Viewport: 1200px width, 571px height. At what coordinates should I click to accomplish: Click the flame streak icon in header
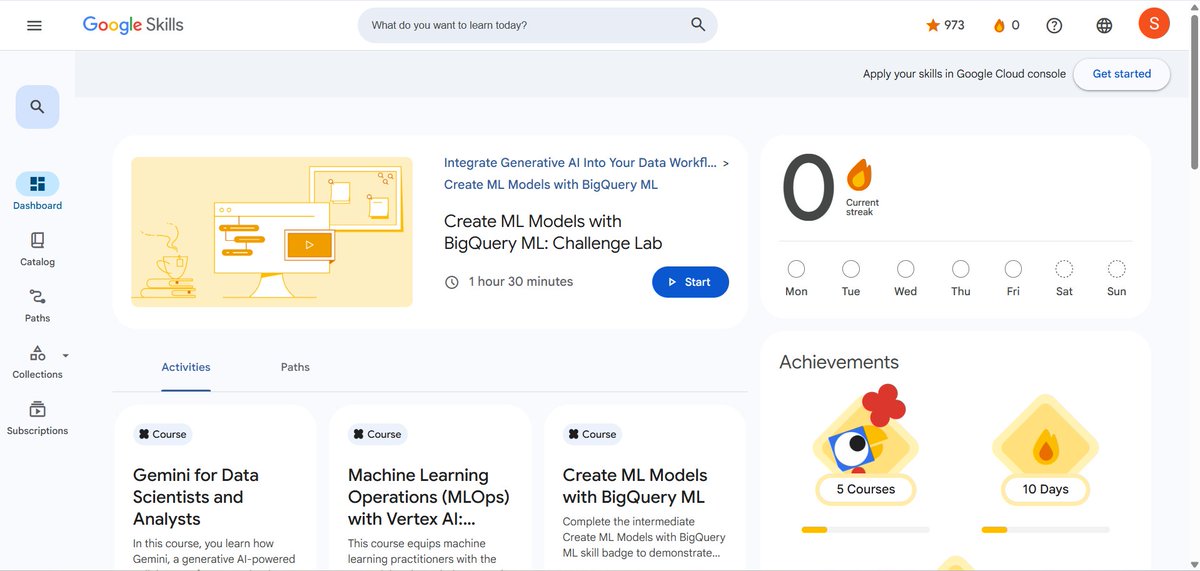click(x=999, y=25)
